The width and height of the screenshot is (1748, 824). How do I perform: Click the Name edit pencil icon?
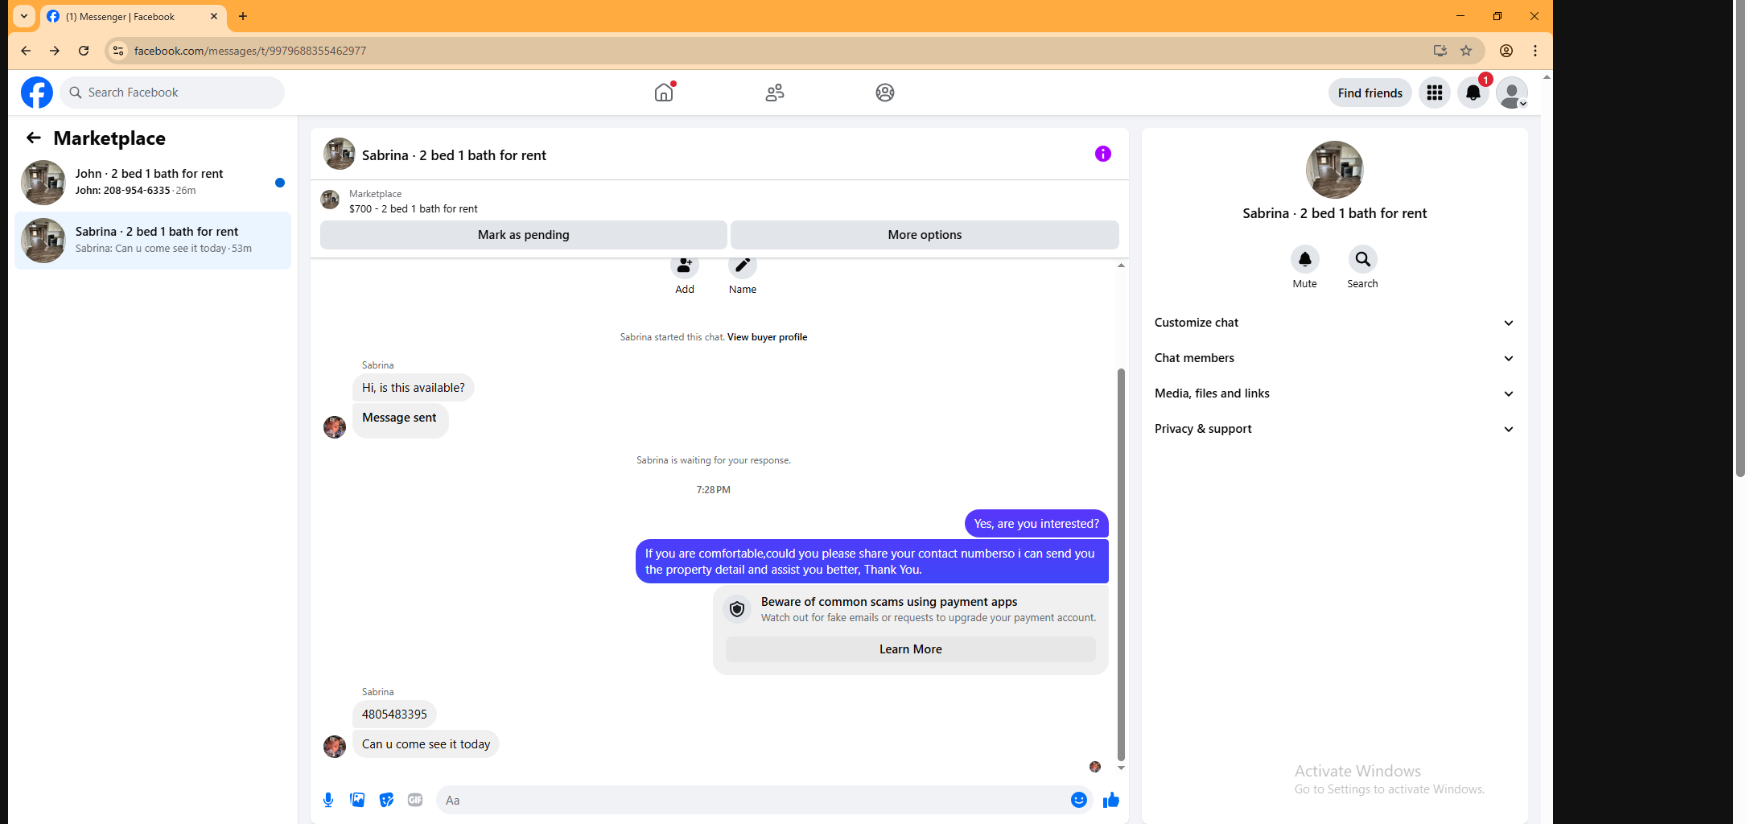pos(742,266)
